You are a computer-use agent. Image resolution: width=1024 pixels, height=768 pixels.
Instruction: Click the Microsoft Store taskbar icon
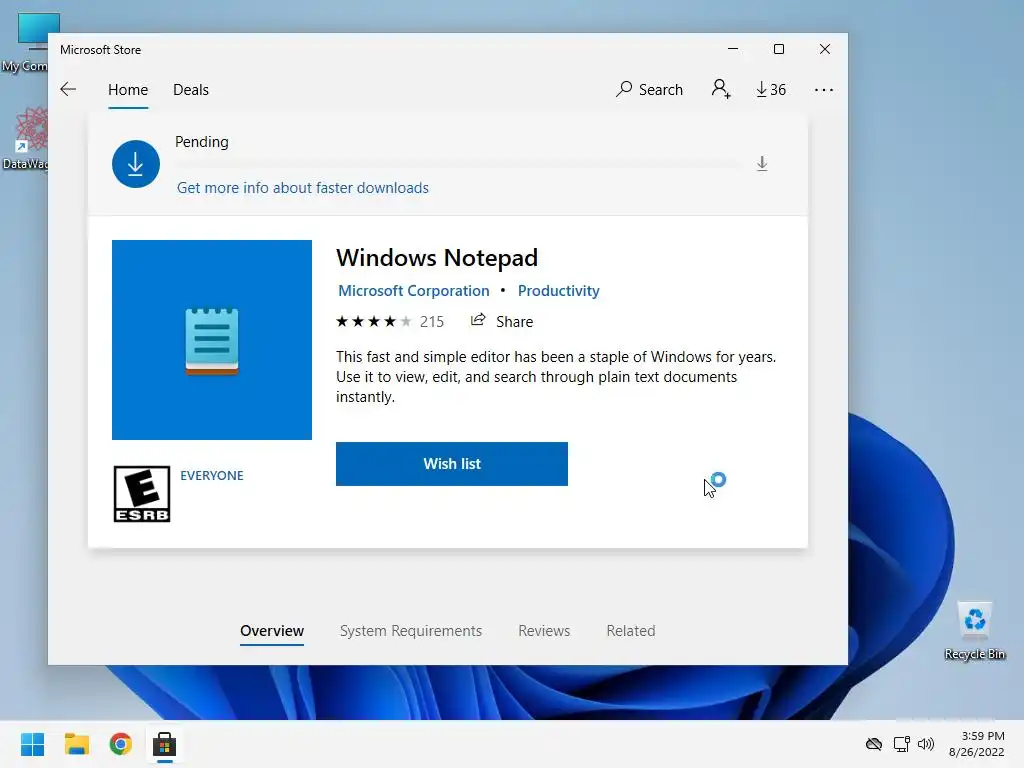pos(165,744)
